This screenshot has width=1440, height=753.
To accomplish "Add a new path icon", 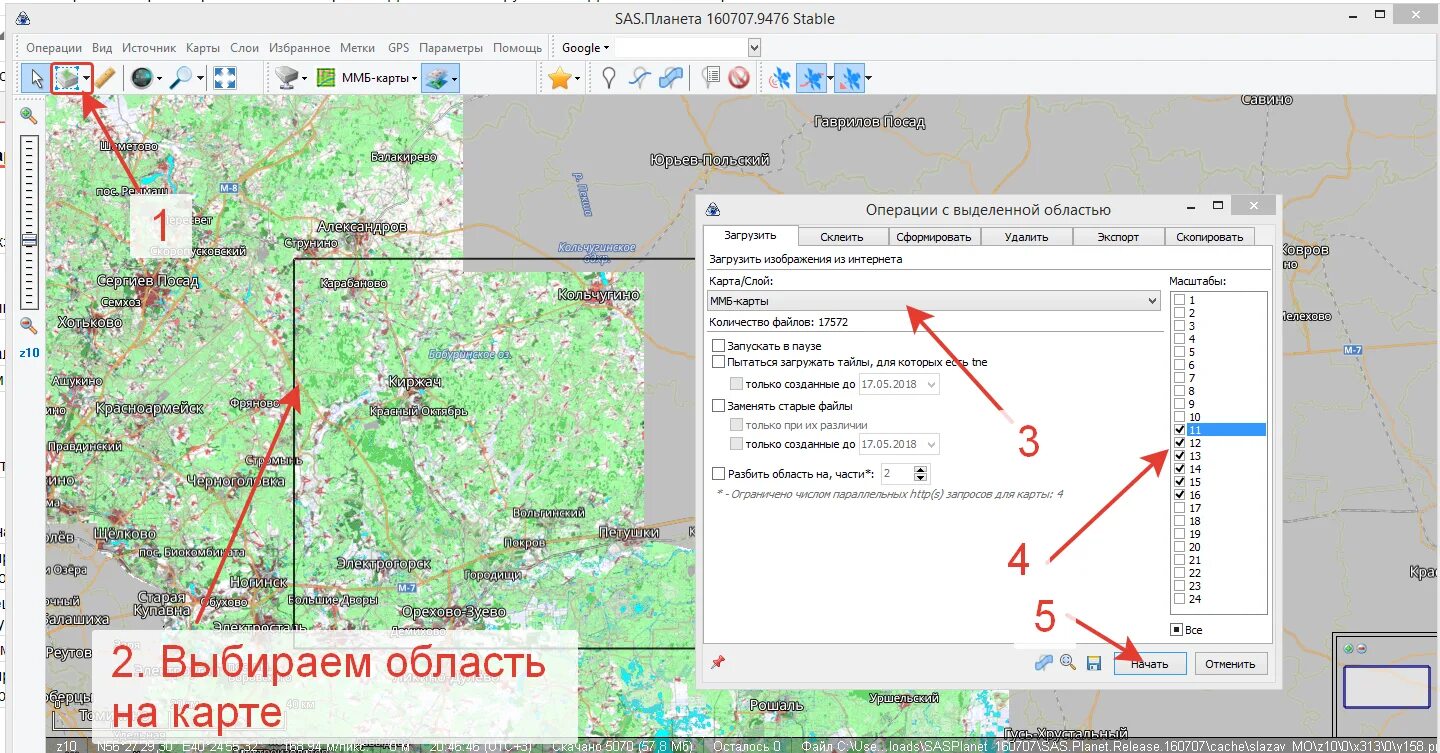I will tap(640, 78).
